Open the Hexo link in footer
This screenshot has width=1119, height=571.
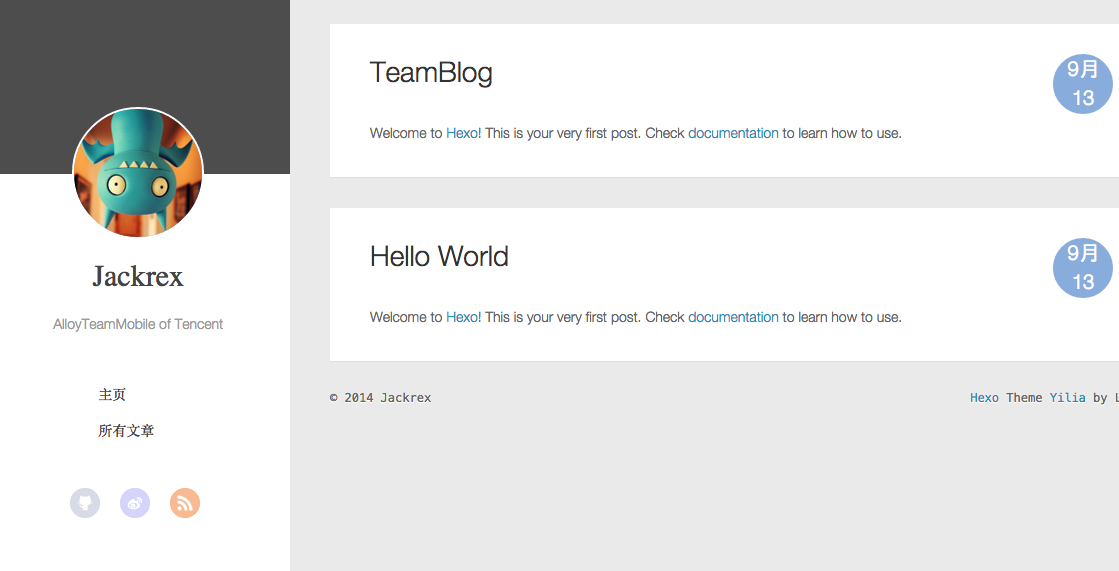[984, 398]
